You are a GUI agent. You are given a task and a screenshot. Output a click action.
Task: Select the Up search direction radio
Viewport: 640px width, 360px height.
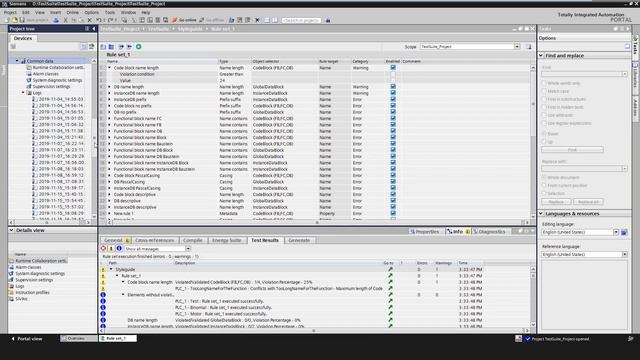544,142
